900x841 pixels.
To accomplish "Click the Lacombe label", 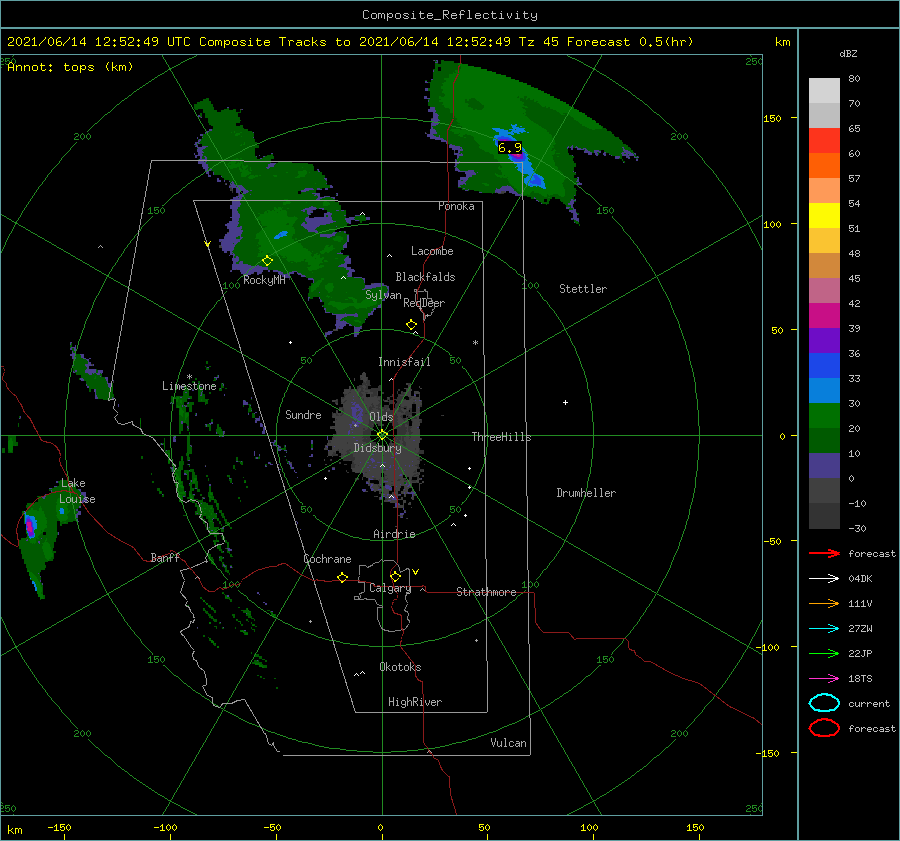I will pyautogui.click(x=432, y=251).
